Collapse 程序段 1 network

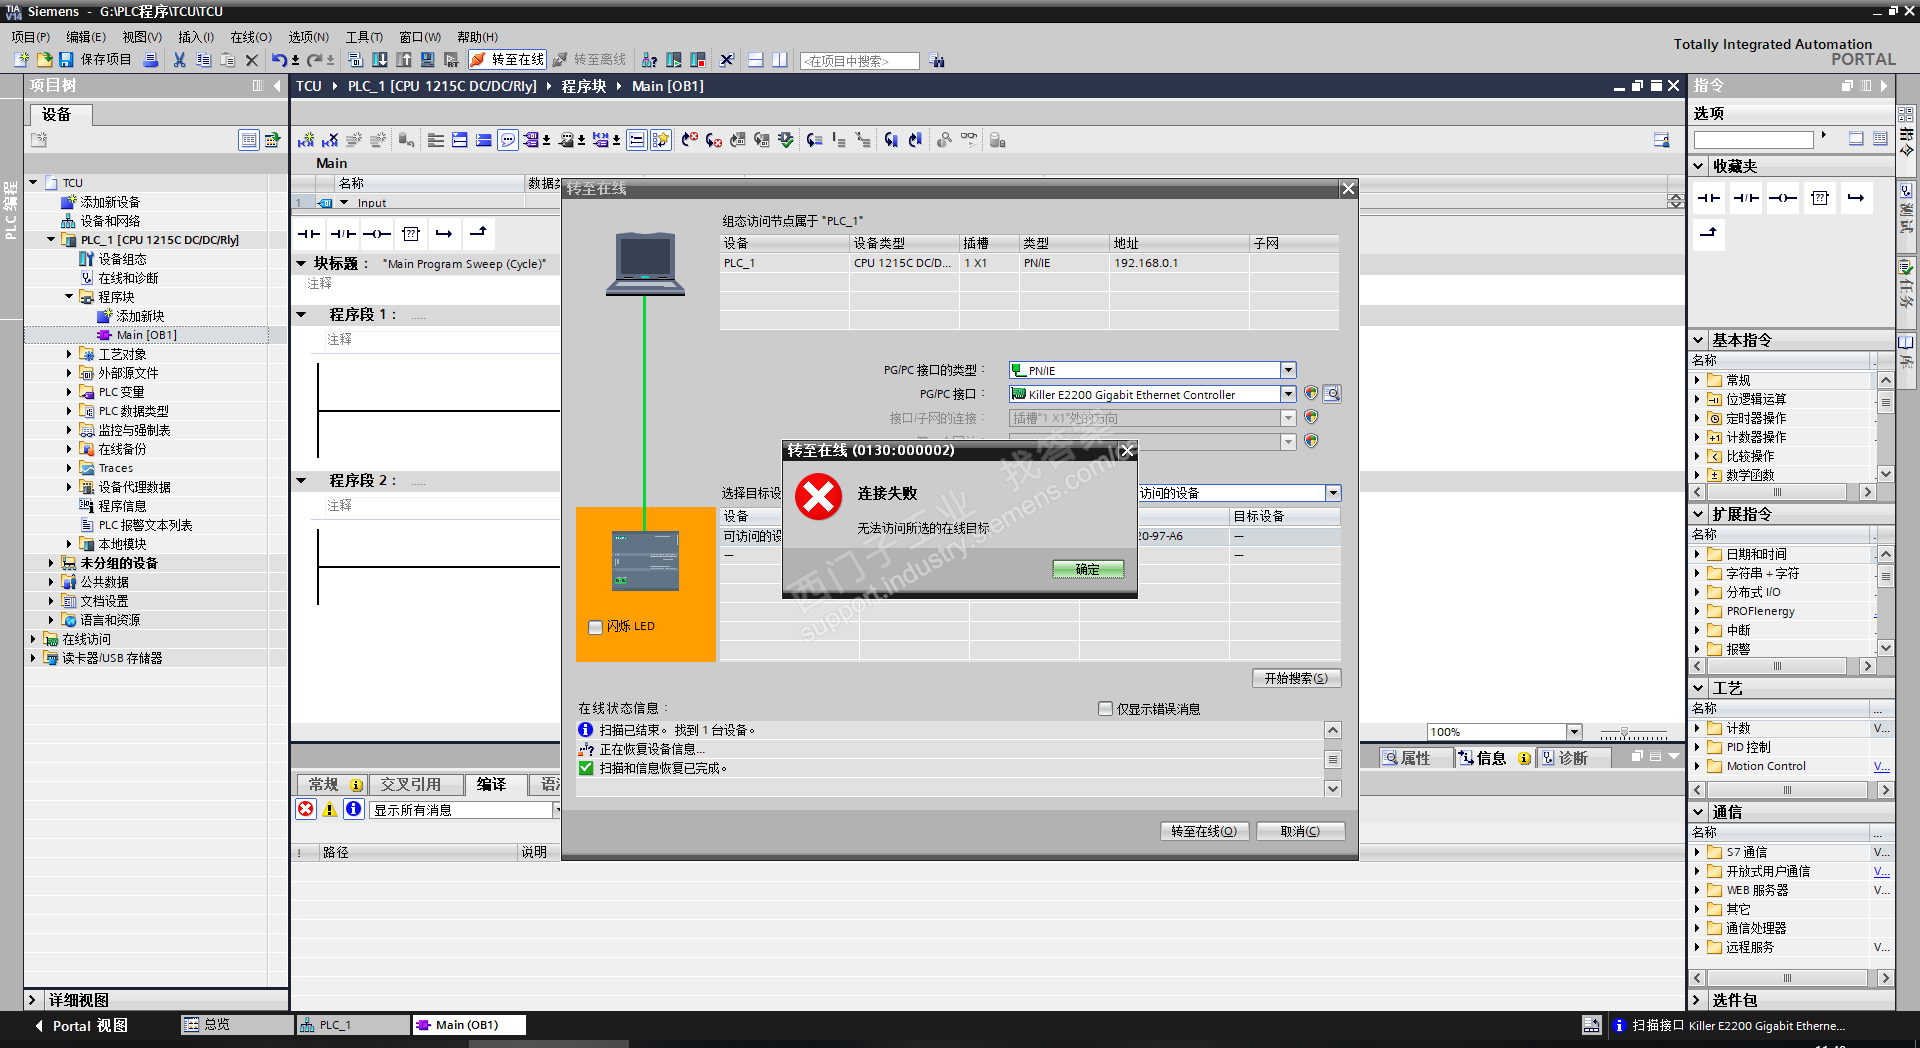coord(302,315)
